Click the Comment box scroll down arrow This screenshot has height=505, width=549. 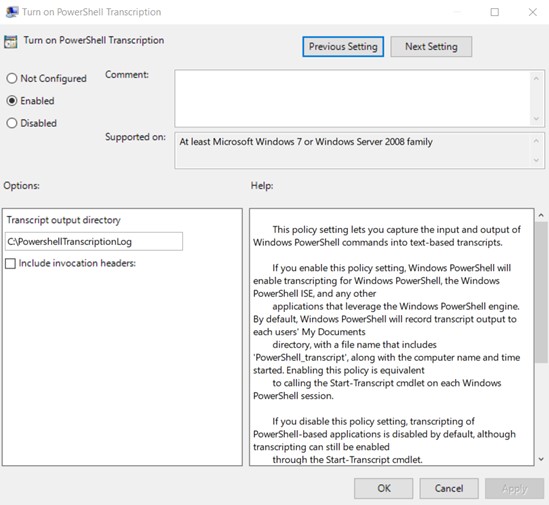536,119
